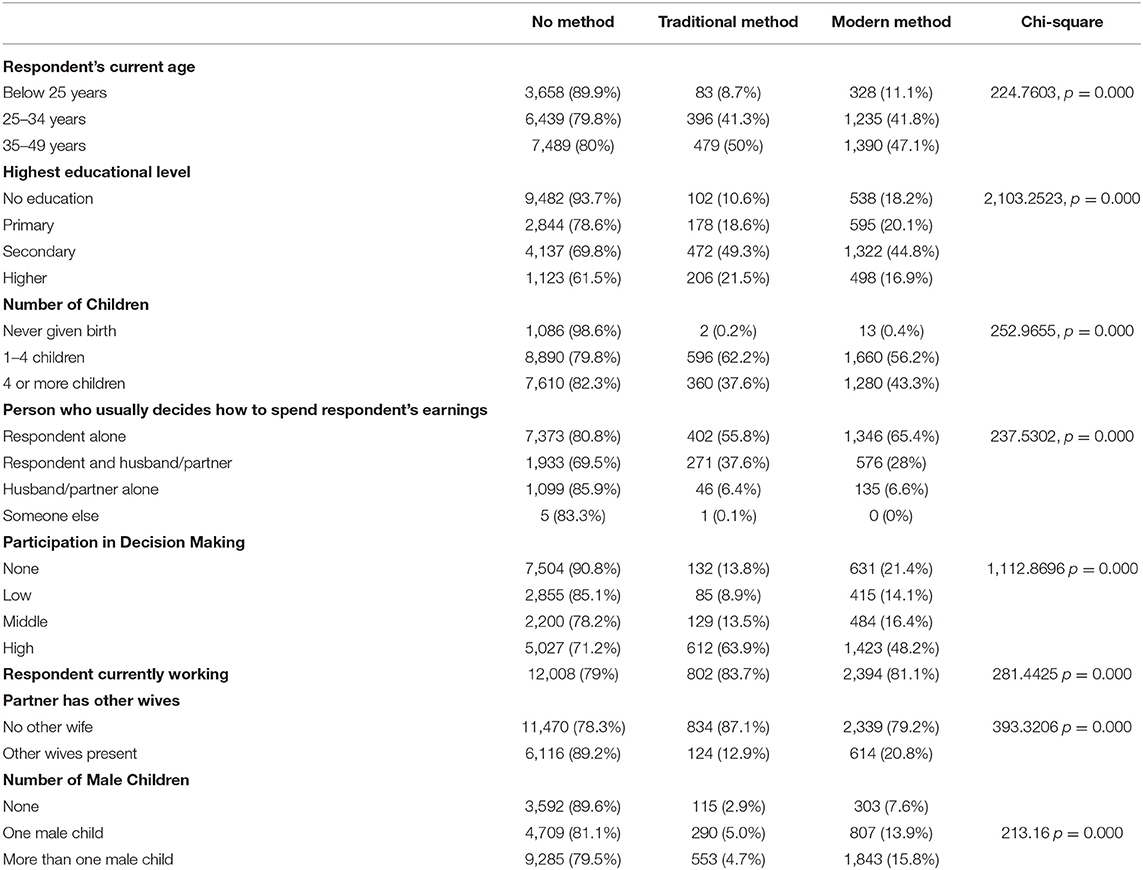Select the 'Partner has other wives' heading
Screen dimensions: 1143x870
click(x=91, y=701)
